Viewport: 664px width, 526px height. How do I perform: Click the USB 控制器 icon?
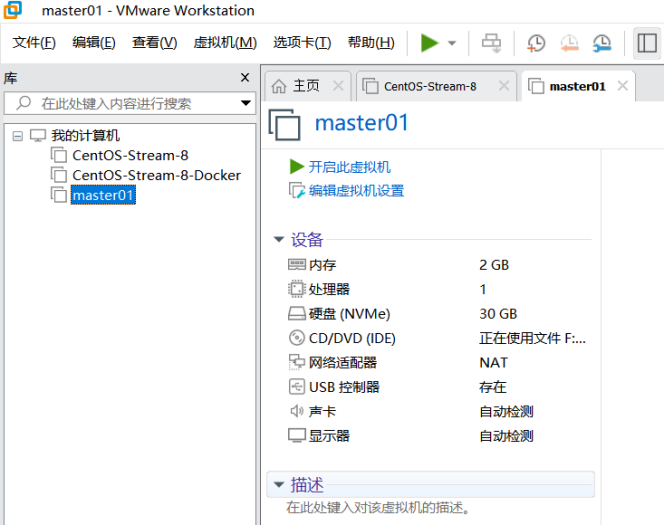coord(296,387)
